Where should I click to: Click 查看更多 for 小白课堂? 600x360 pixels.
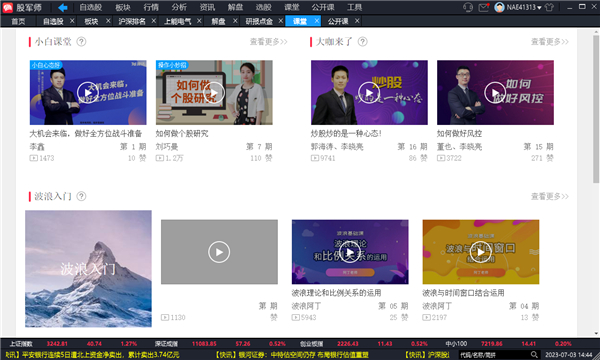269,42
